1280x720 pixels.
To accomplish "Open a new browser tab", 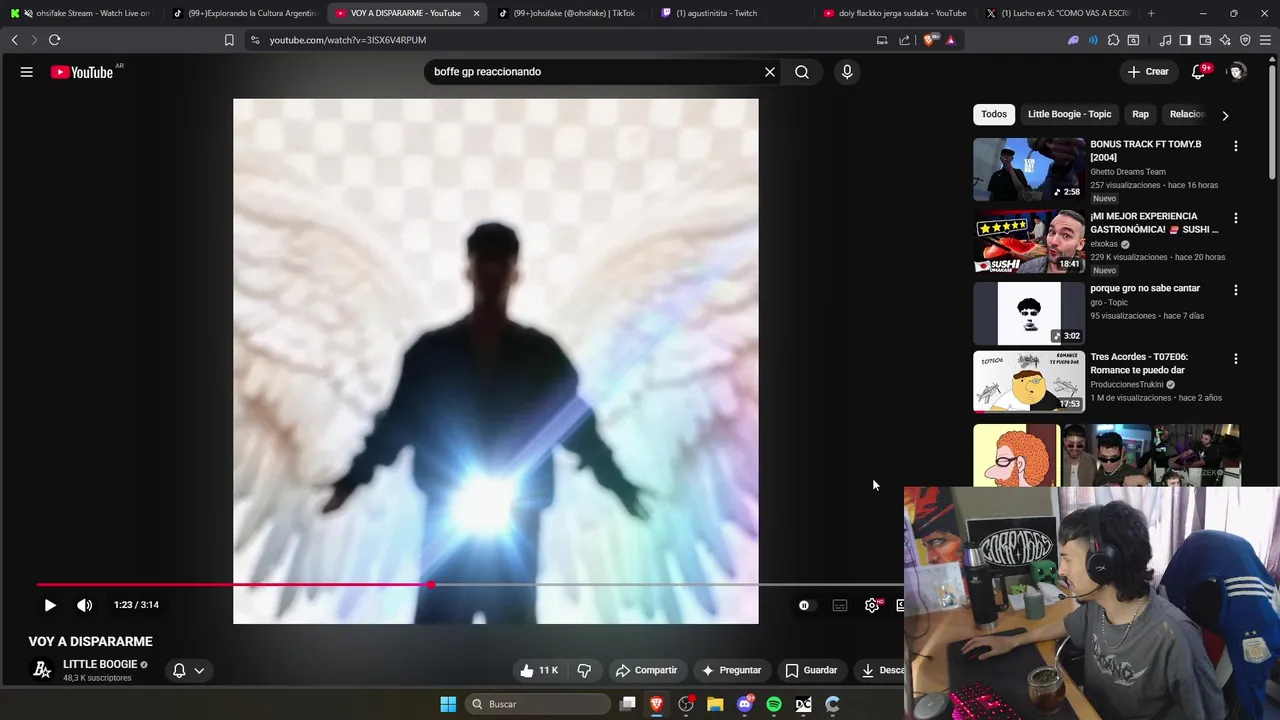I will [x=1151, y=13].
